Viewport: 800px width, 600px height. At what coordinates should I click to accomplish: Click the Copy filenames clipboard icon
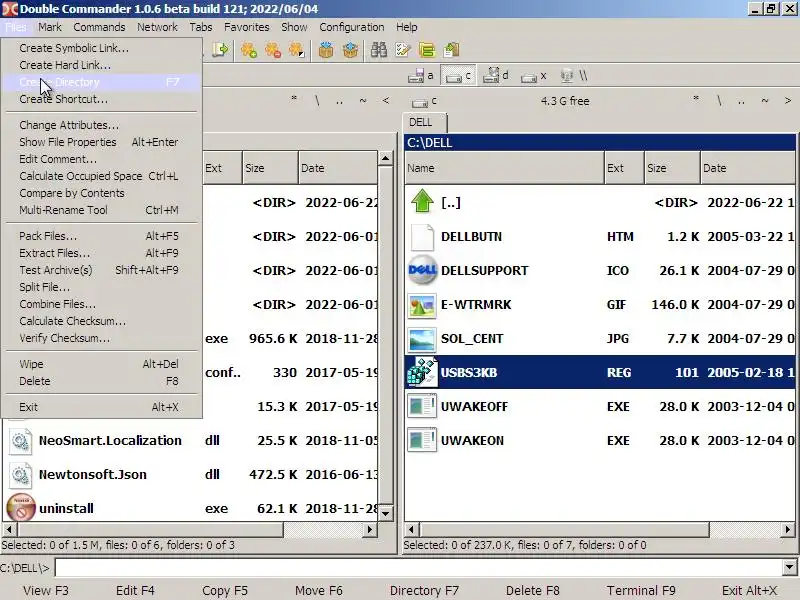tap(452, 49)
